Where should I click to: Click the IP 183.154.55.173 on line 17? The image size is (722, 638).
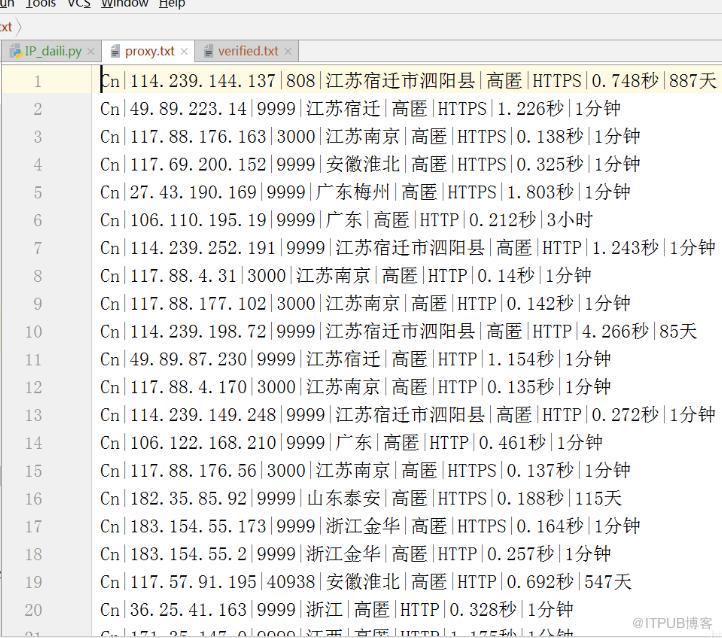198,527
